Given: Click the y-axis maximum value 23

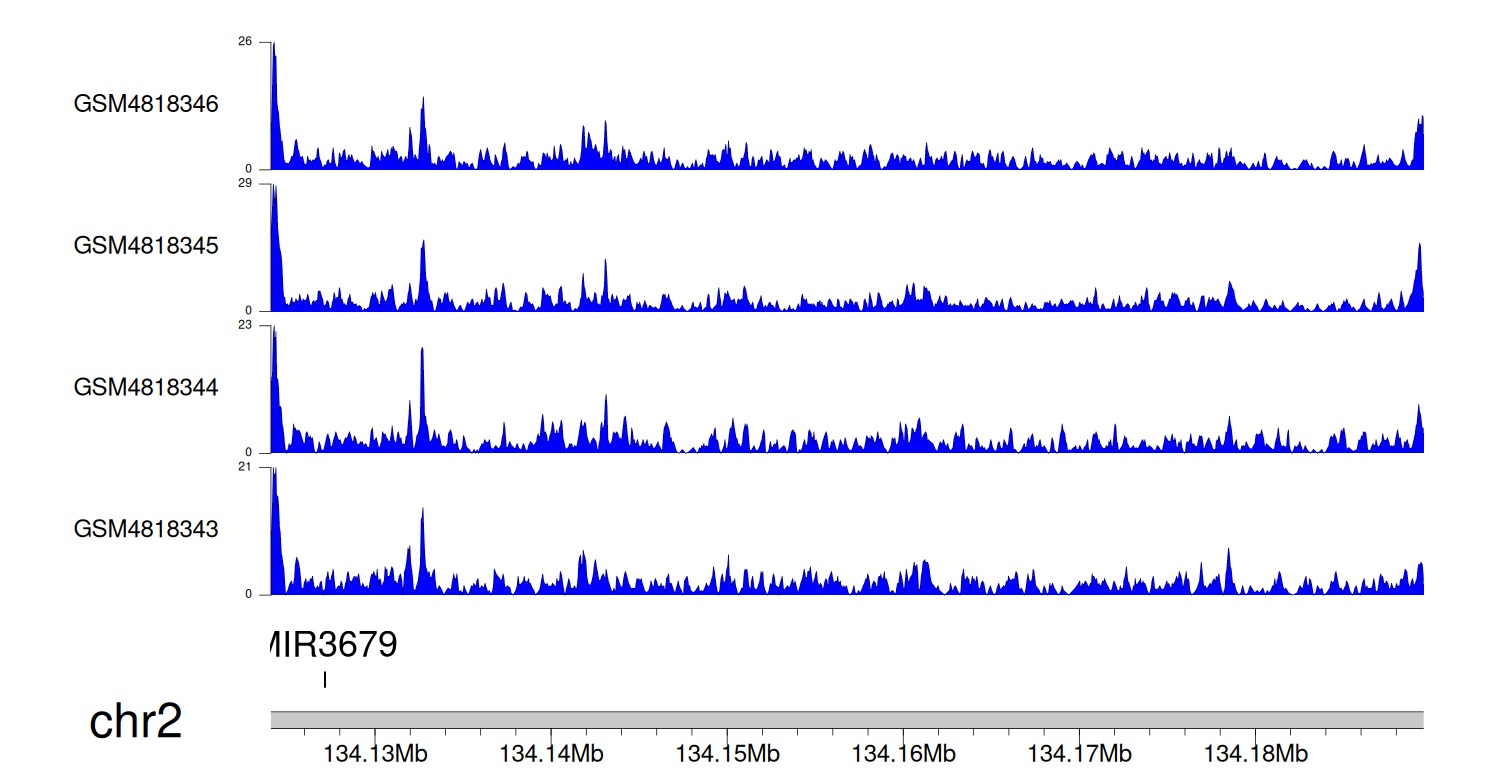Looking at the screenshot, I should pyautogui.click(x=245, y=325).
